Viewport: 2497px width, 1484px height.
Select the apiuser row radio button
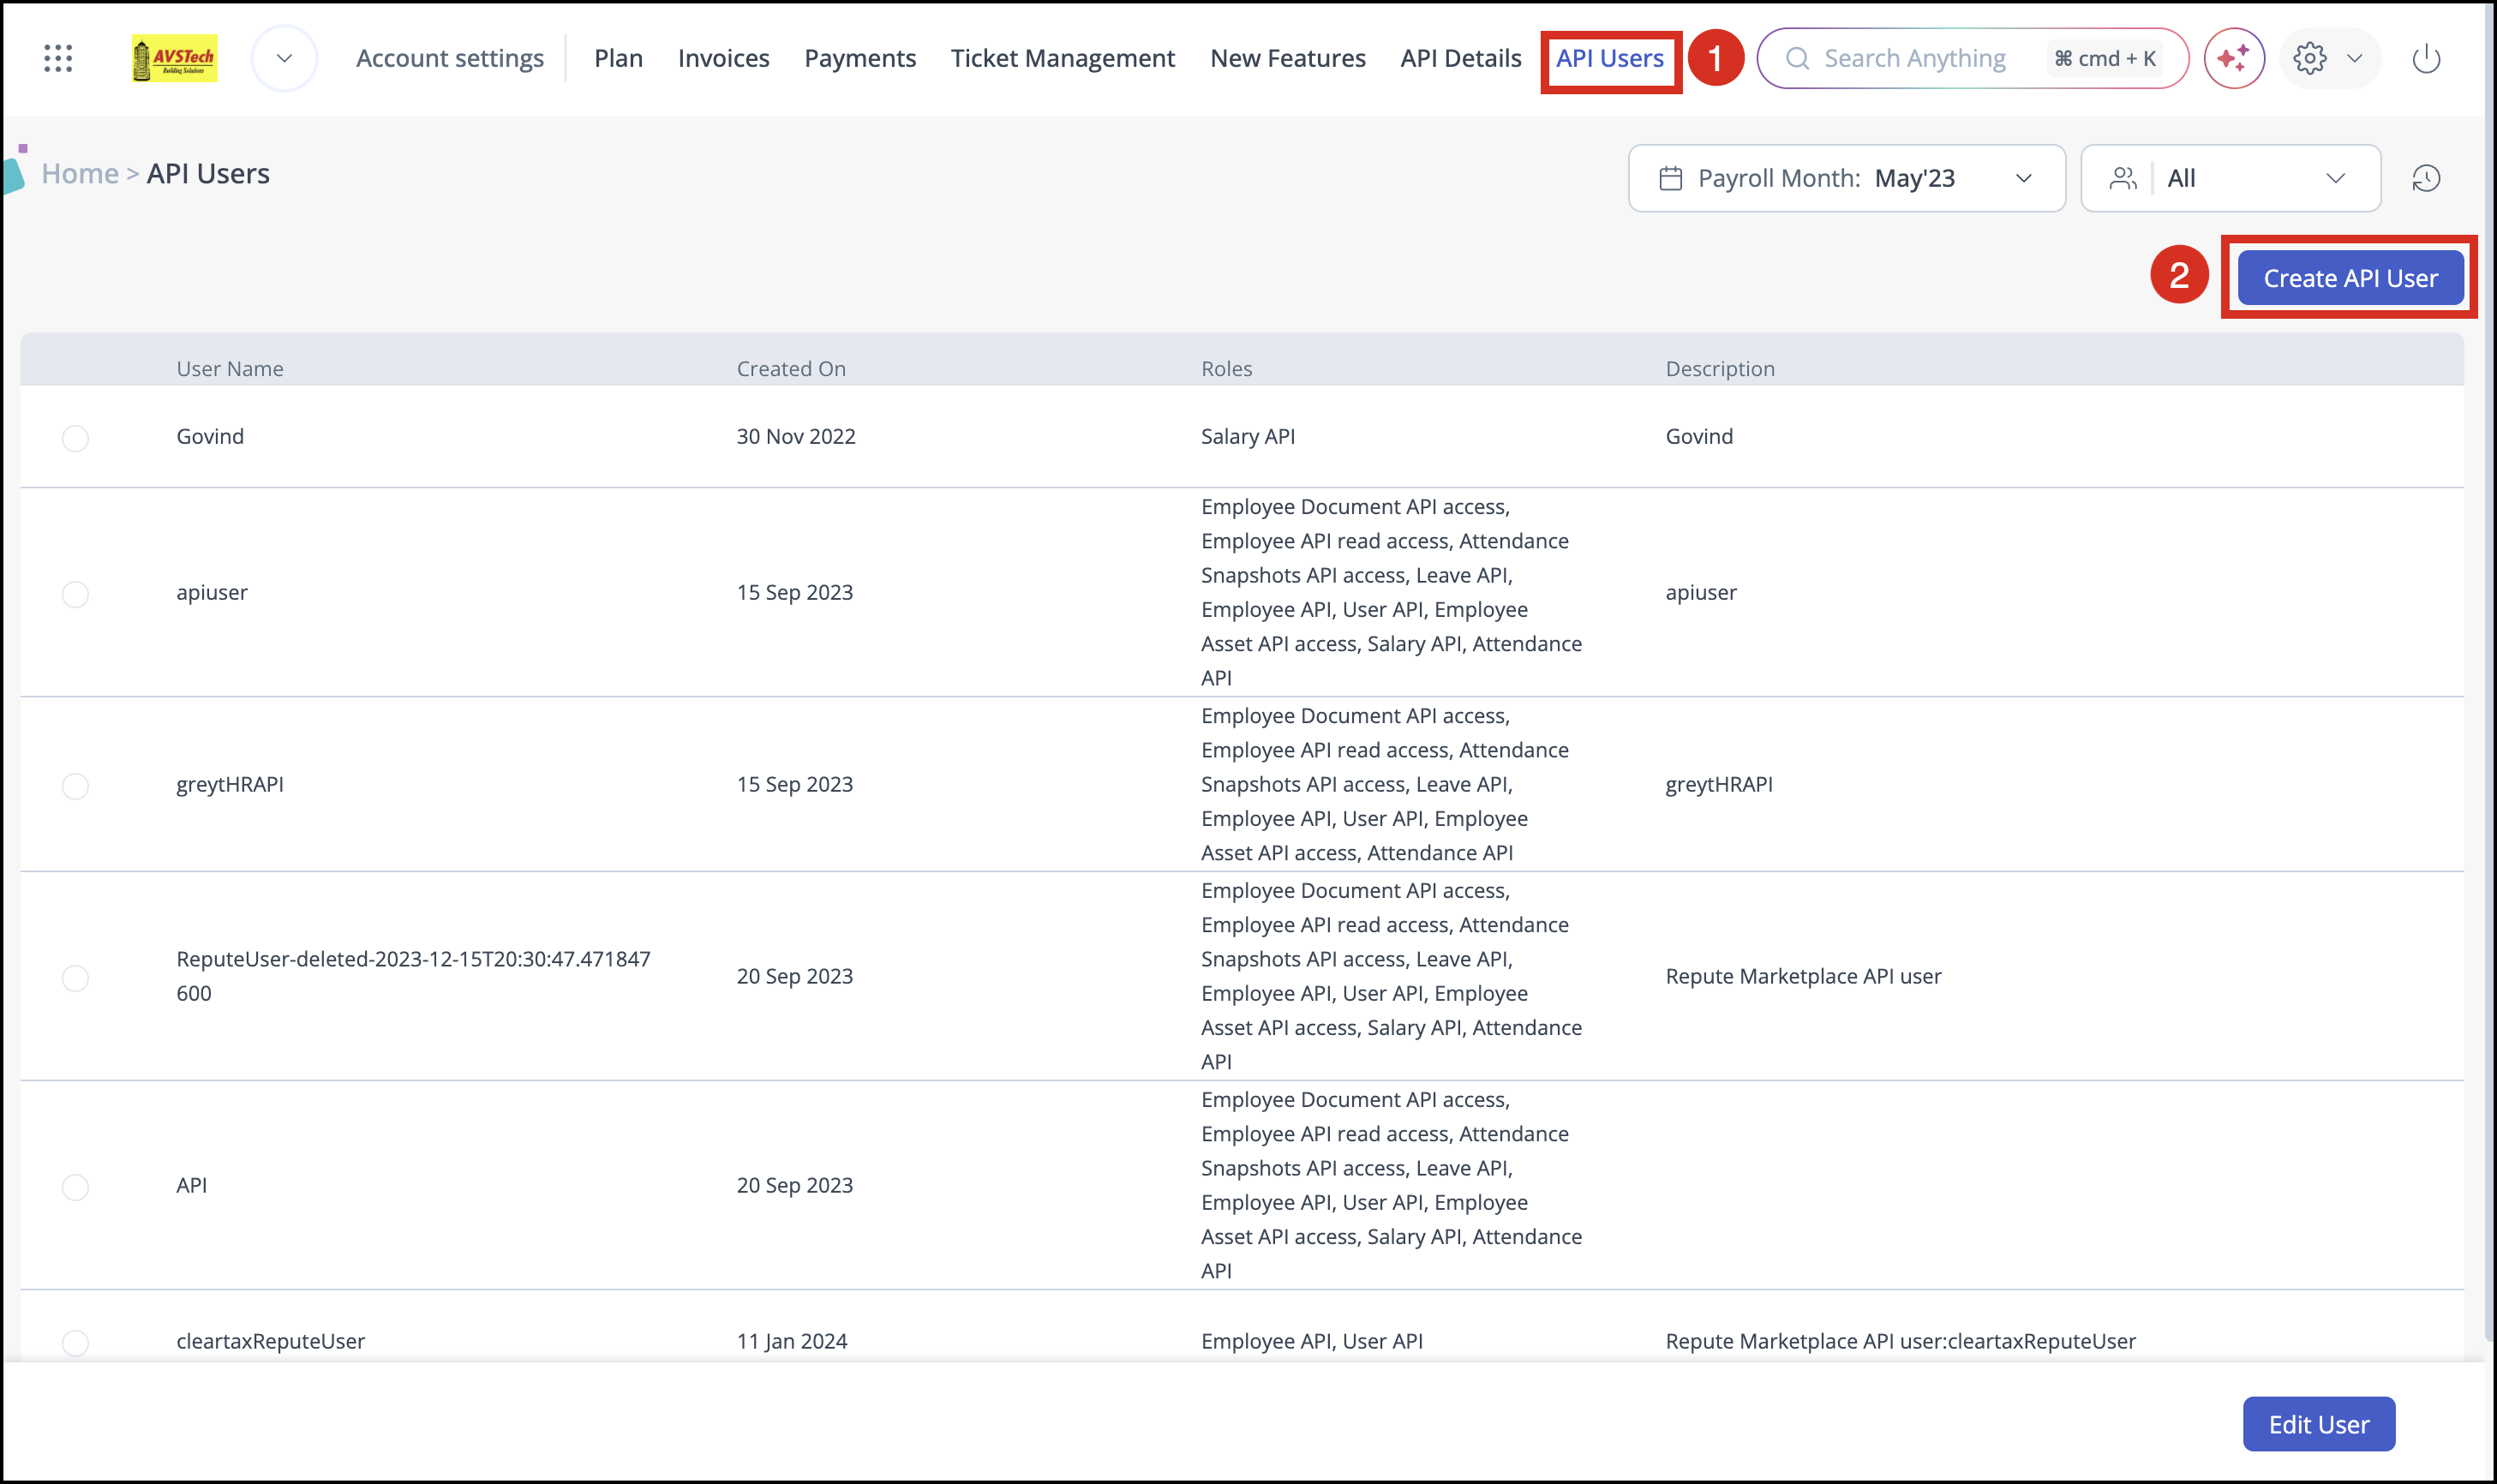75,594
